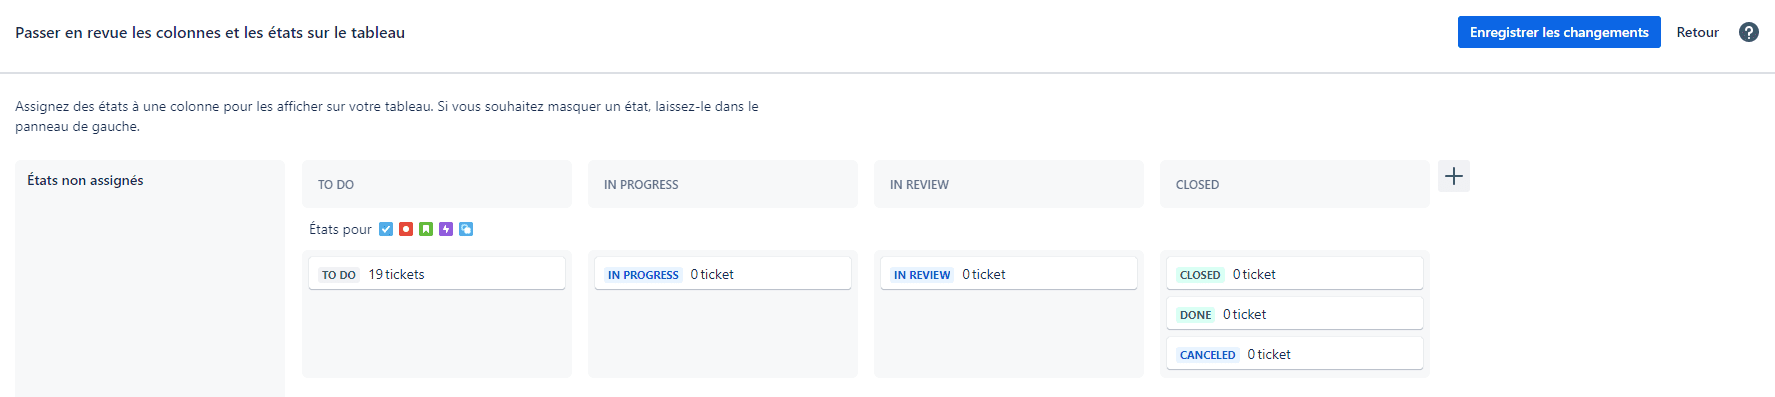The height and width of the screenshot is (397, 1775).
Task: Click the blue Task issue type icon
Action: pyautogui.click(x=386, y=229)
